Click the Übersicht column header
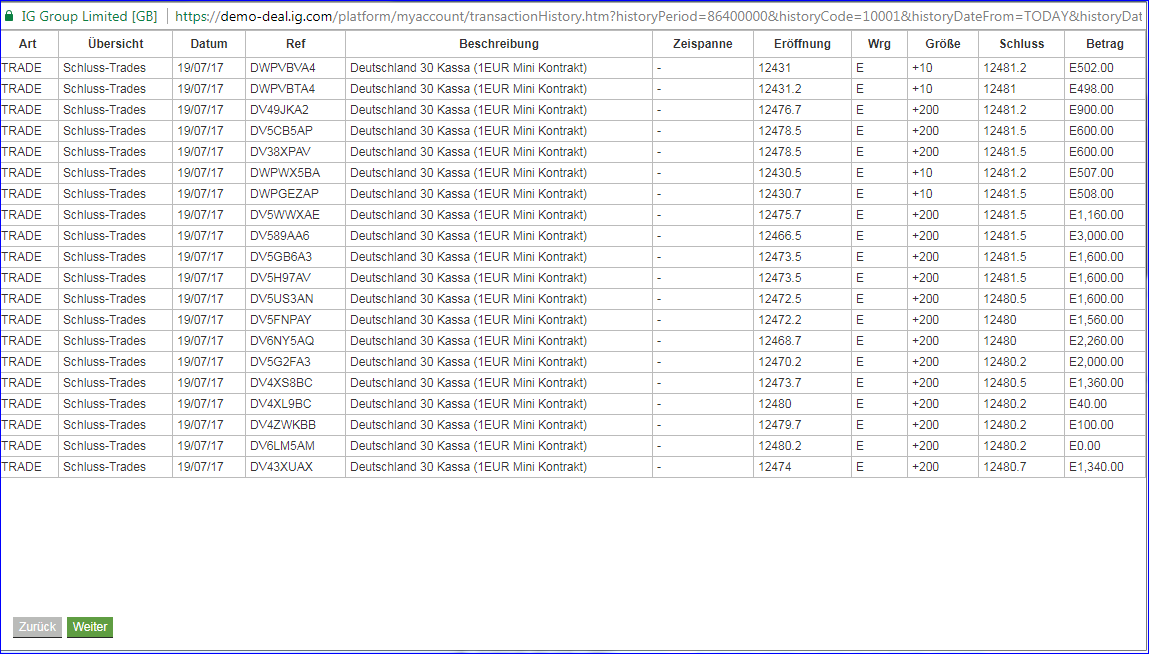 pos(116,44)
